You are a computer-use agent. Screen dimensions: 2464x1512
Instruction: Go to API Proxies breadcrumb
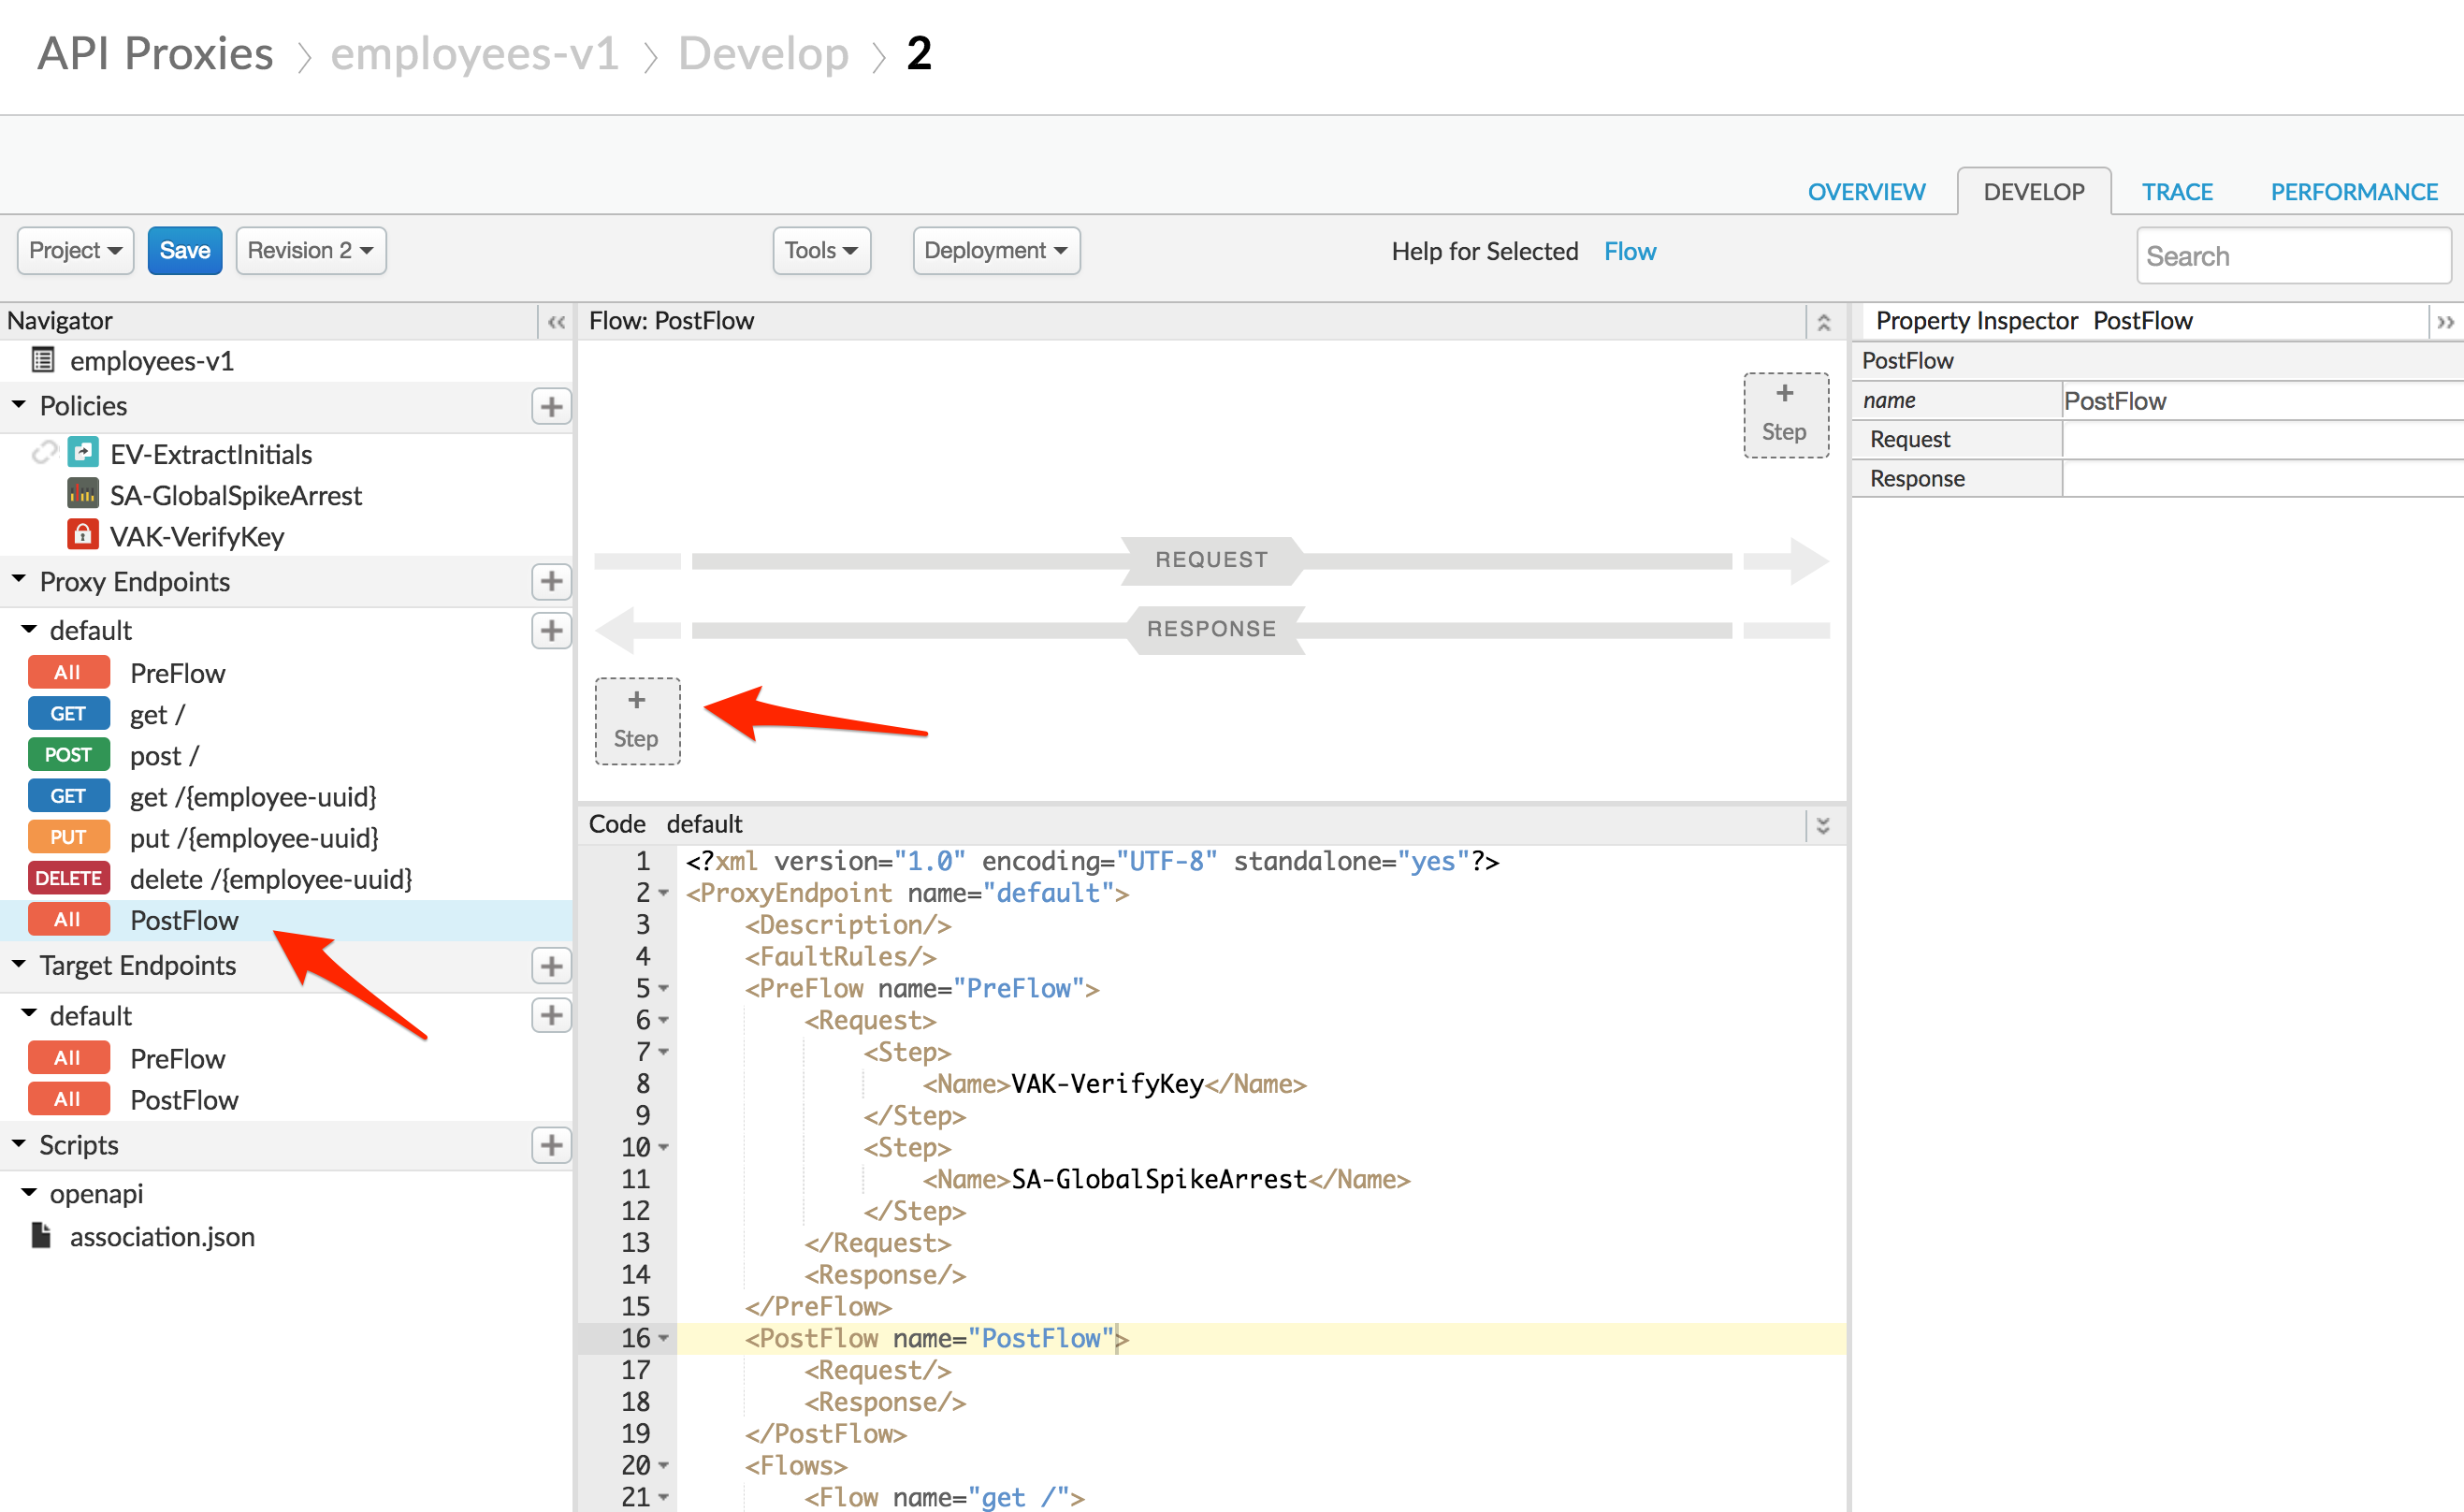coord(155,53)
